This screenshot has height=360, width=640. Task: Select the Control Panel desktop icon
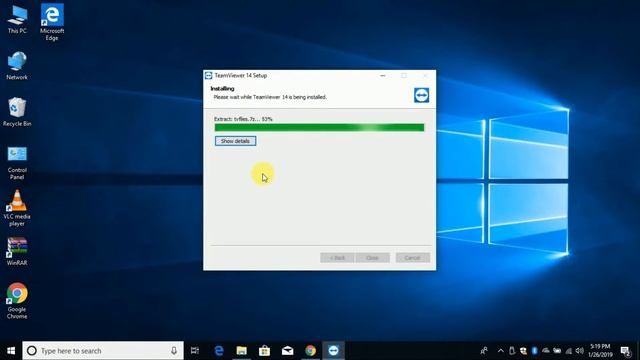pos(17,162)
